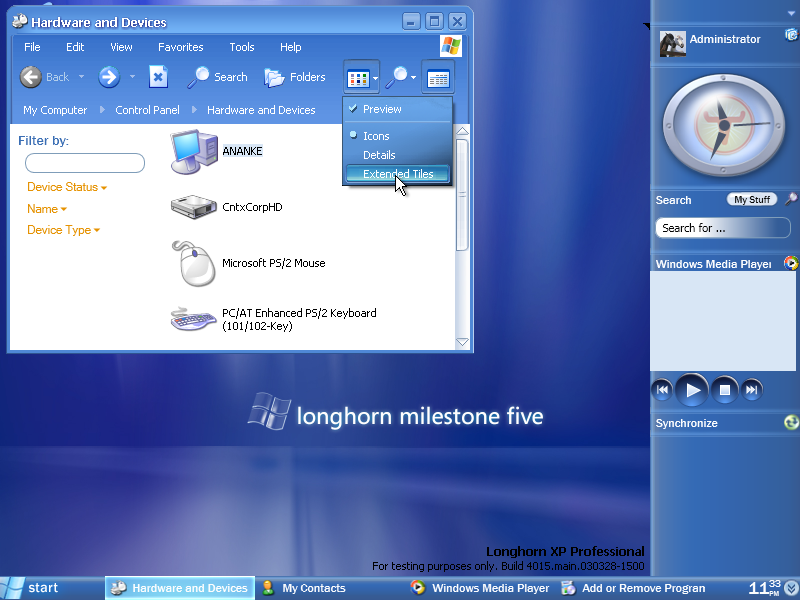Open the File menu
The height and width of the screenshot is (600, 800).
[x=32, y=47]
